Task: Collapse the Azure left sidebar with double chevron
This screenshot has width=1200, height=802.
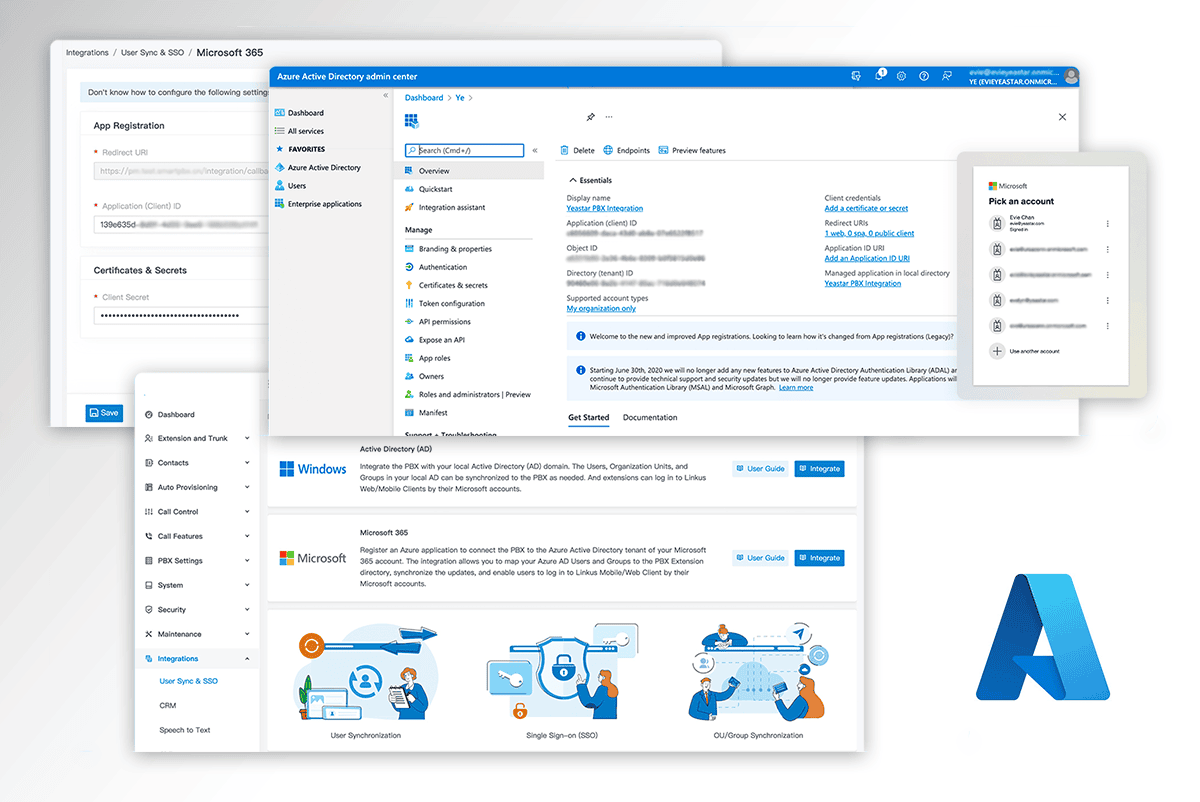Action: [x=386, y=95]
